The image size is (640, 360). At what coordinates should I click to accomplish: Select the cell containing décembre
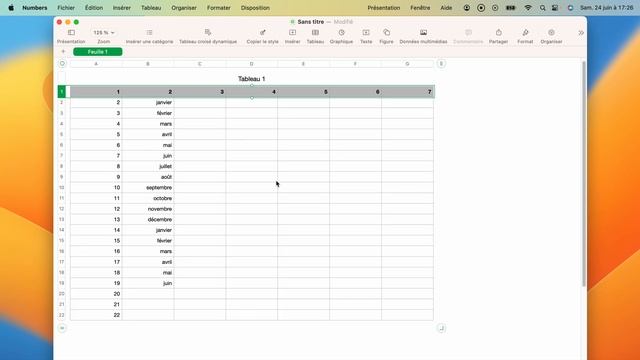point(148,219)
